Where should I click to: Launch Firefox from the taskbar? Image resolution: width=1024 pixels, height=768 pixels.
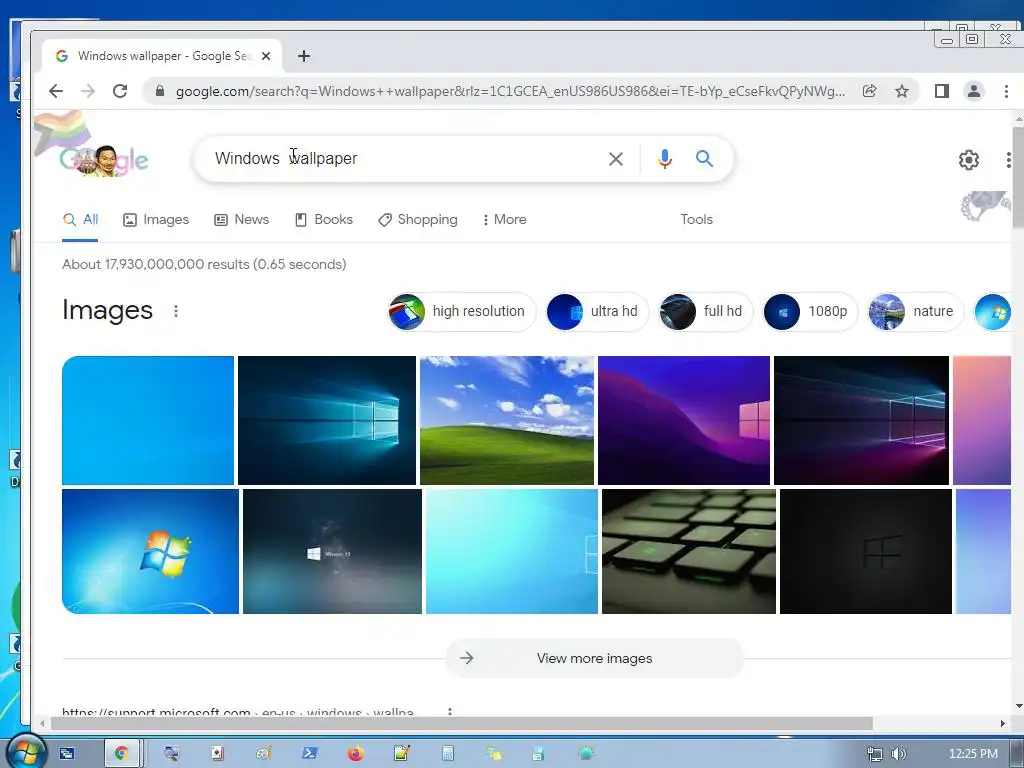click(x=356, y=754)
